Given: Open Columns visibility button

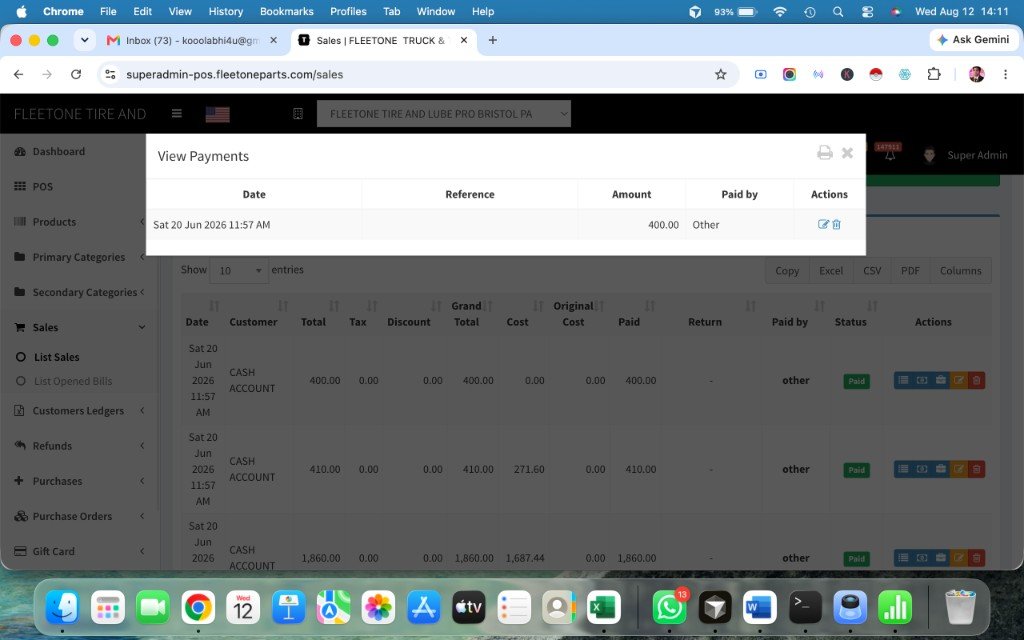Looking at the screenshot, I should tap(960, 270).
